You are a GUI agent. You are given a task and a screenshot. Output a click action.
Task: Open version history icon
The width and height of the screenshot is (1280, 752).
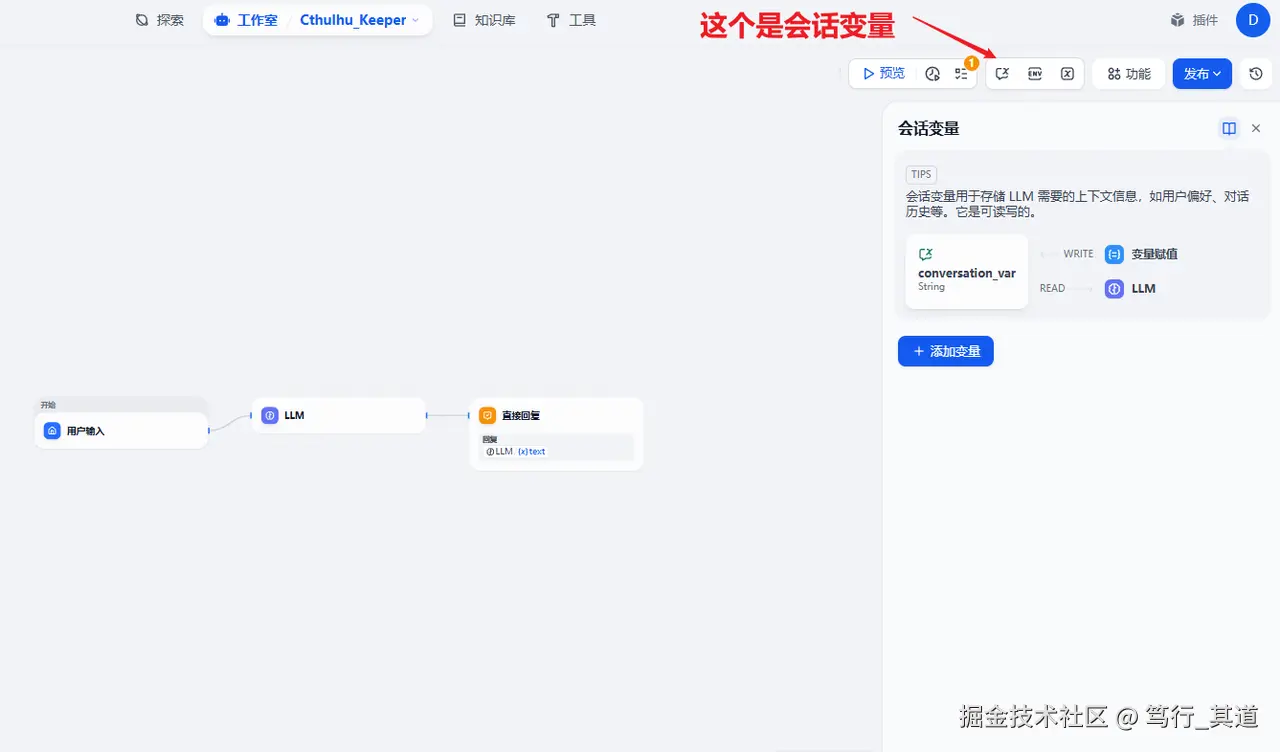point(1256,74)
